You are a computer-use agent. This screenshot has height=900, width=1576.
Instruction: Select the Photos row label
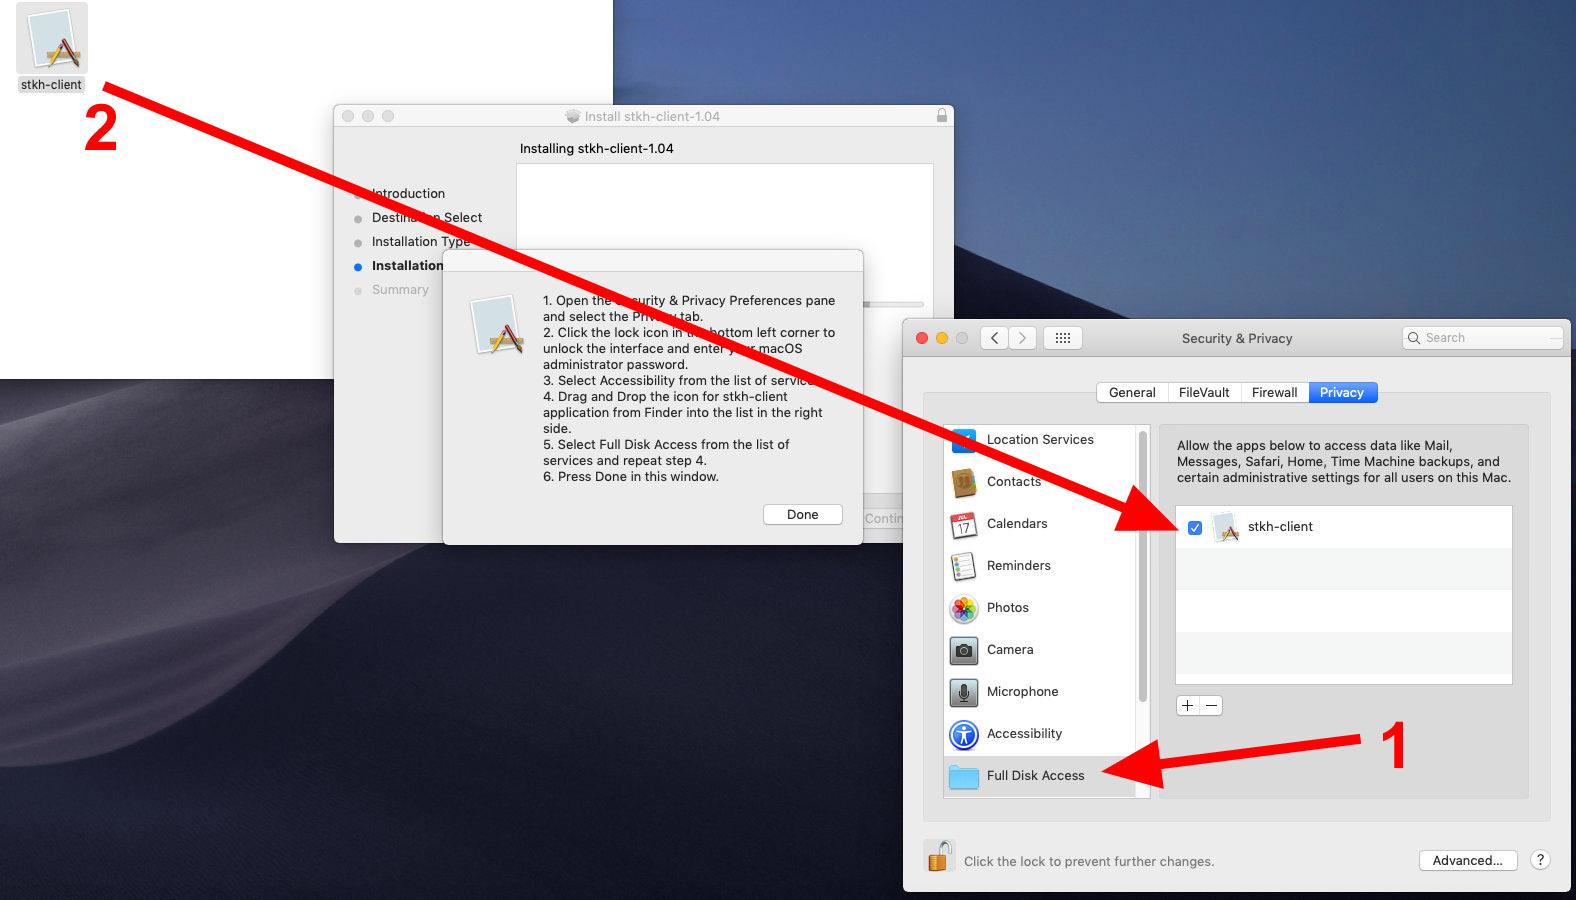coord(1008,608)
